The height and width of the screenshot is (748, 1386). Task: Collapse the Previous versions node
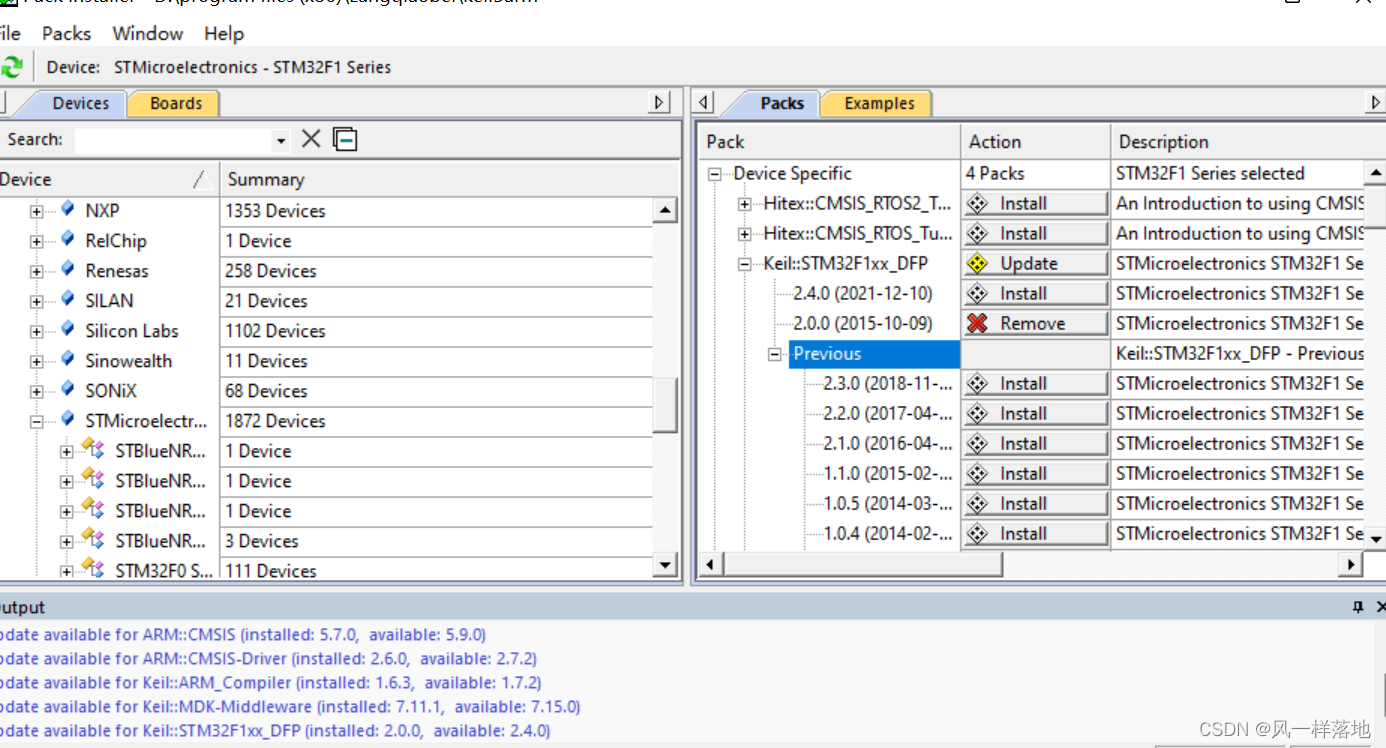tap(775, 354)
